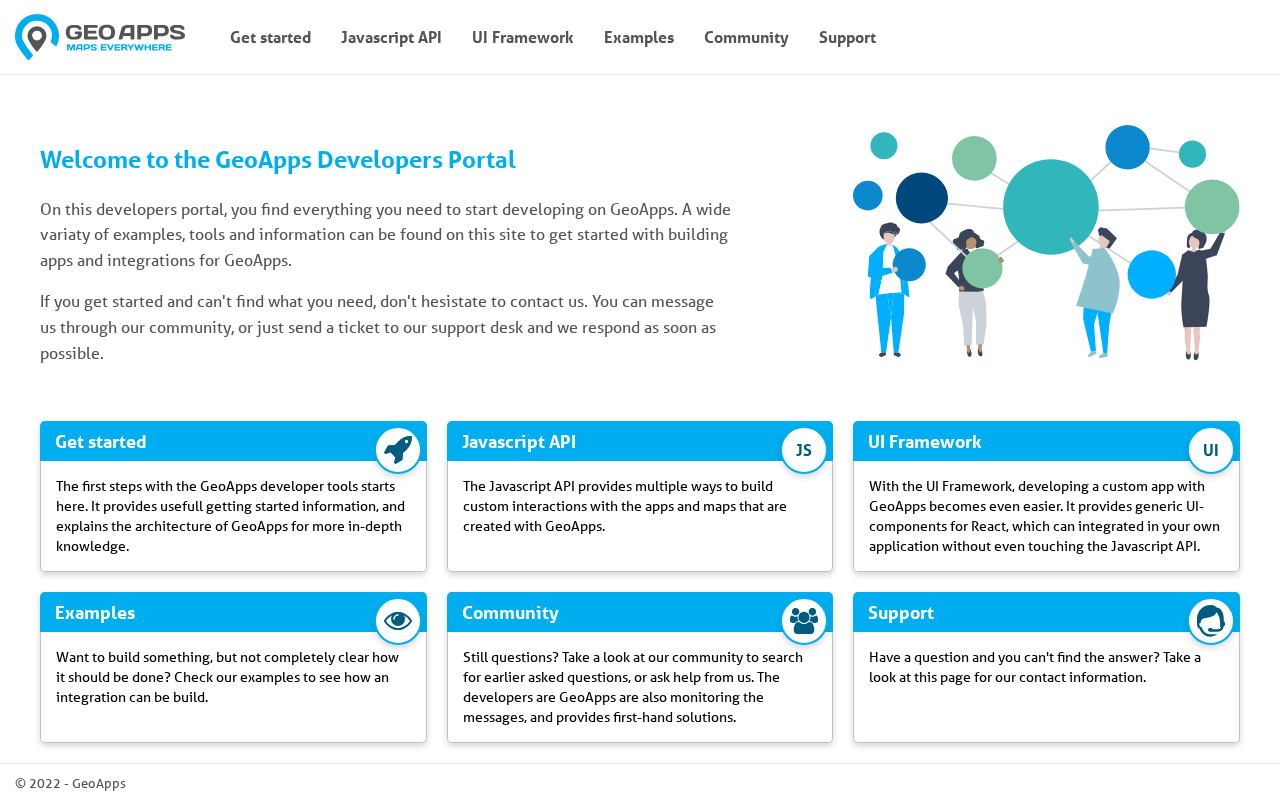The width and height of the screenshot is (1280, 800).
Task: Open the Javascript API card heading
Action: (x=519, y=442)
